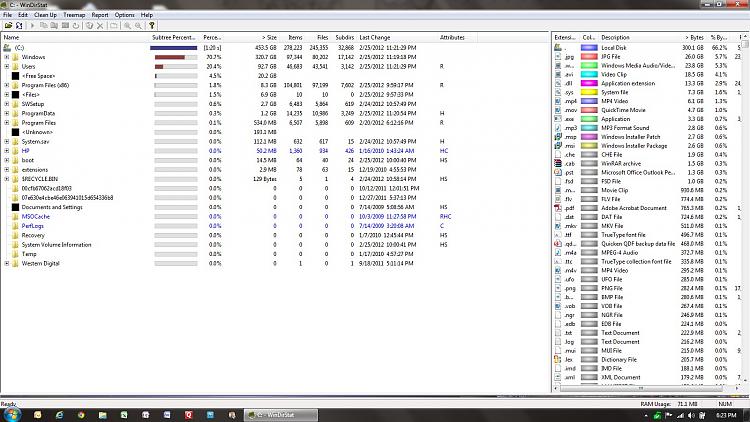Click the Refresh All toolbar icon
Screen dimensions: 750x422
click(x=19, y=25)
